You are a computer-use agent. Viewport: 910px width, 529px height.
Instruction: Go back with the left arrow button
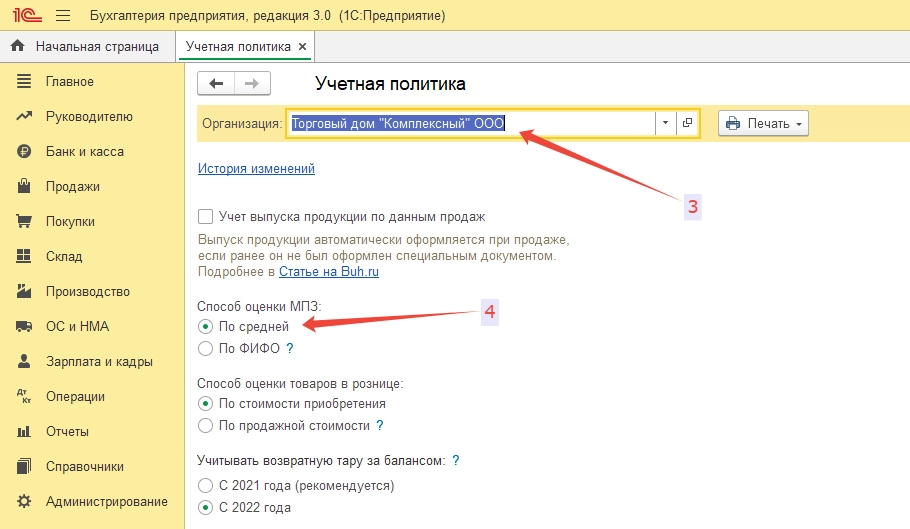[x=216, y=84]
